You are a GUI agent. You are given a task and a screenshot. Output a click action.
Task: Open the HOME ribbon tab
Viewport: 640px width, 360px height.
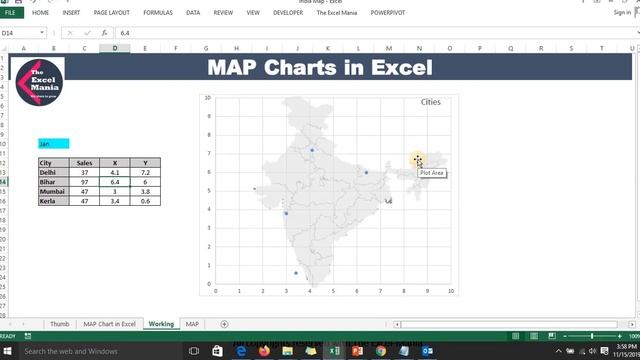click(x=40, y=13)
